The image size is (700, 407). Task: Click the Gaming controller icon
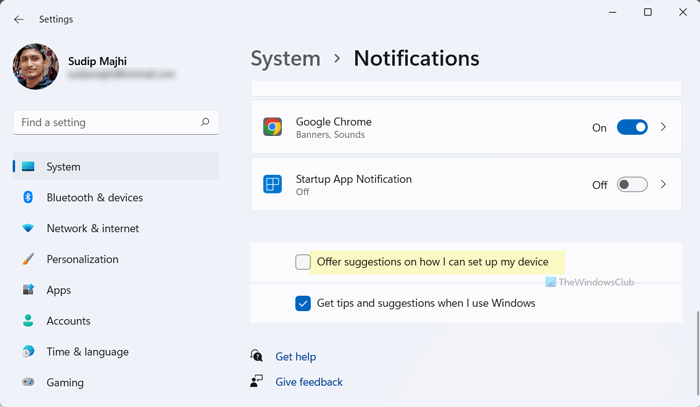pyautogui.click(x=28, y=383)
